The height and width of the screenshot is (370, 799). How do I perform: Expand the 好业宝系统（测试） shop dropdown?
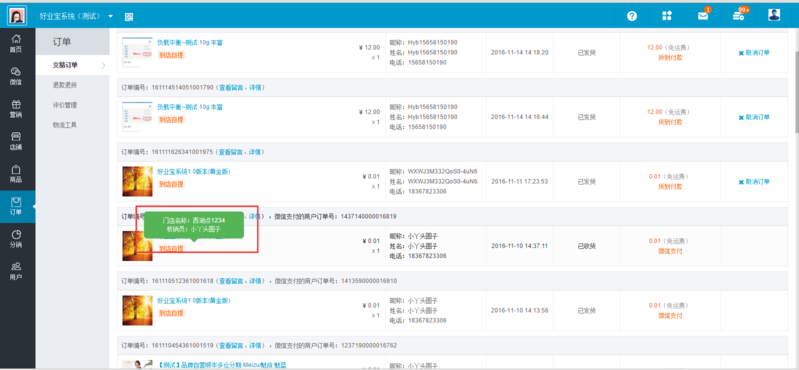[76, 16]
